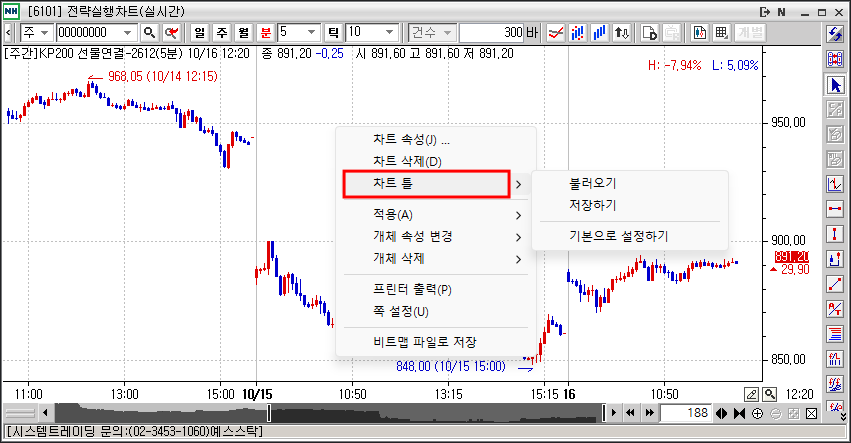The width and height of the screenshot is (851, 443).
Task: Click the grid table icon in top toolbar
Action: point(721,33)
